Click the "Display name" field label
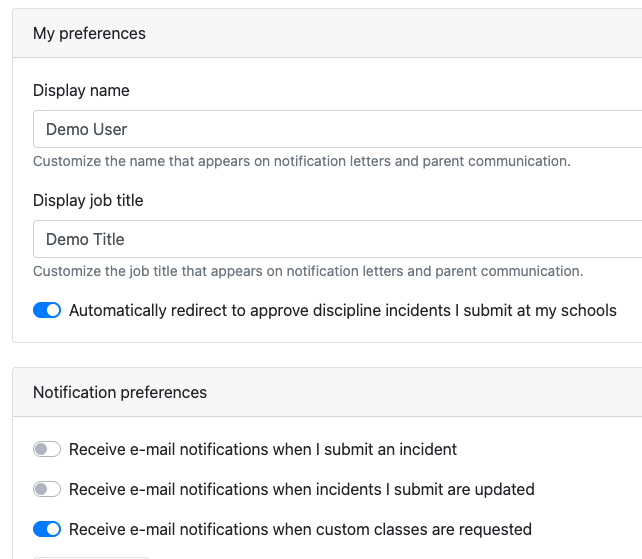This screenshot has width=642, height=559. click(x=81, y=91)
